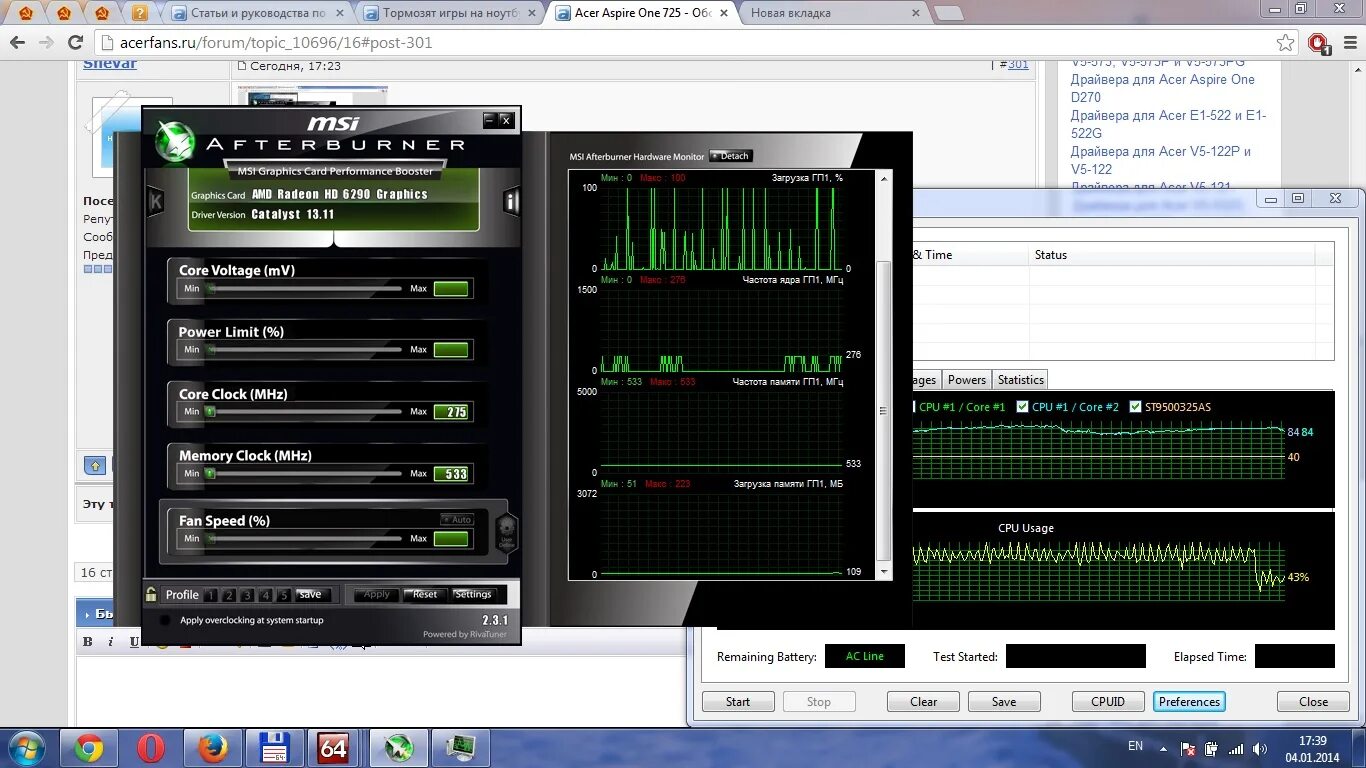1366x768 pixels.
Task: Adjust the Power Limit slider
Action: 304,350
